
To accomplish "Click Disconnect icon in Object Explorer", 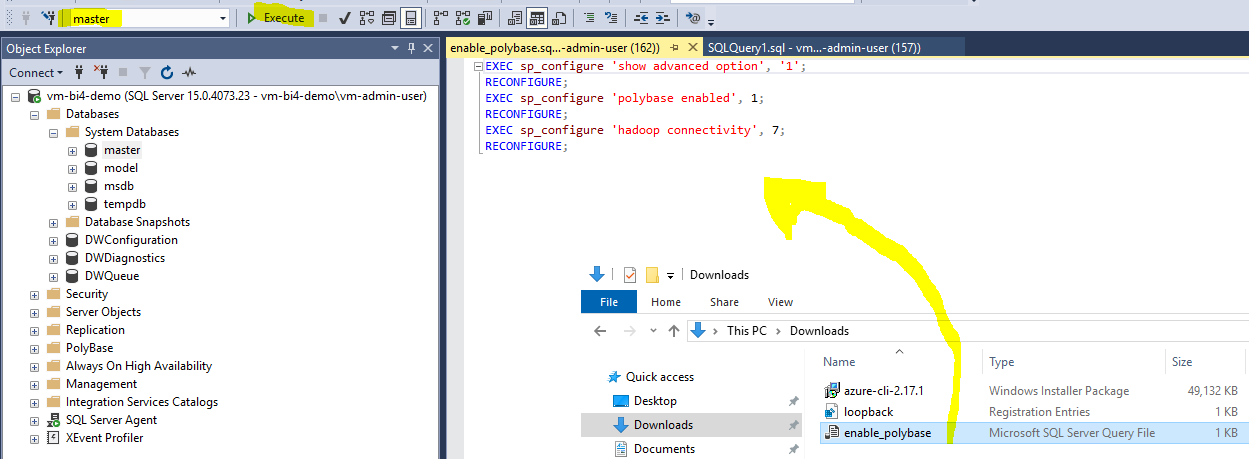I will click(100, 73).
